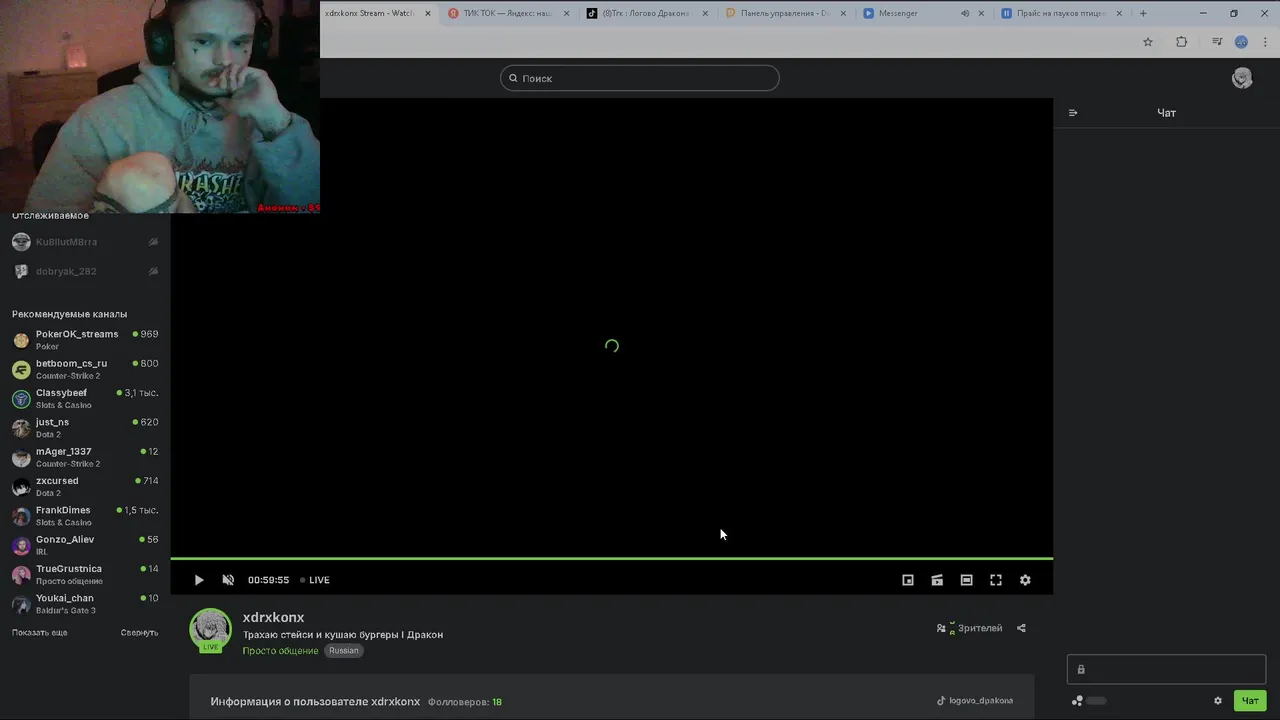Open Classybeef channel
The height and width of the screenshot is (720, 1280).
(x=85, y=398)
